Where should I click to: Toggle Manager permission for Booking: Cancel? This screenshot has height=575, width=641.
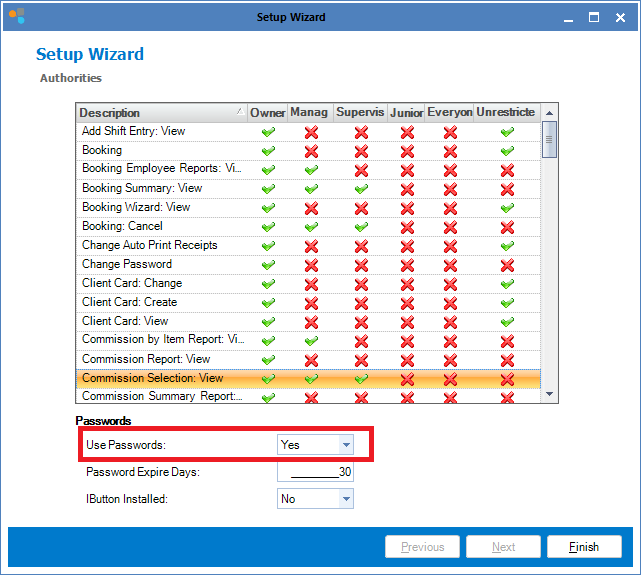(311, 227)
